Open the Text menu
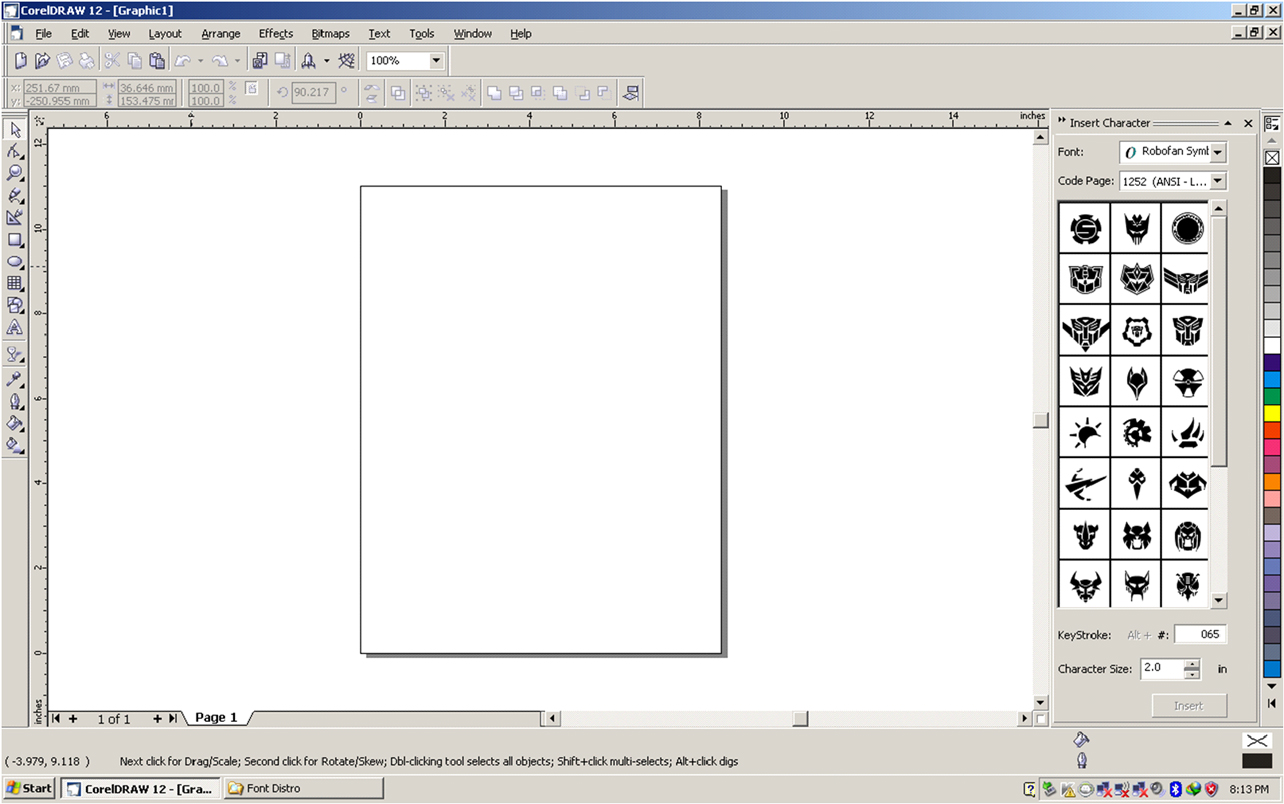This screenshot has width=1284, height=804. point(379,33)
